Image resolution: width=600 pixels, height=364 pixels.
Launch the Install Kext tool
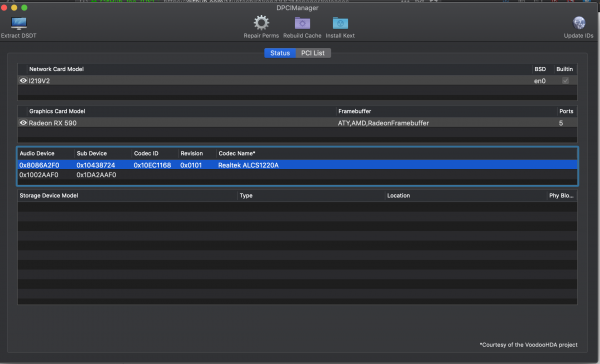click(x=340, y=23)
